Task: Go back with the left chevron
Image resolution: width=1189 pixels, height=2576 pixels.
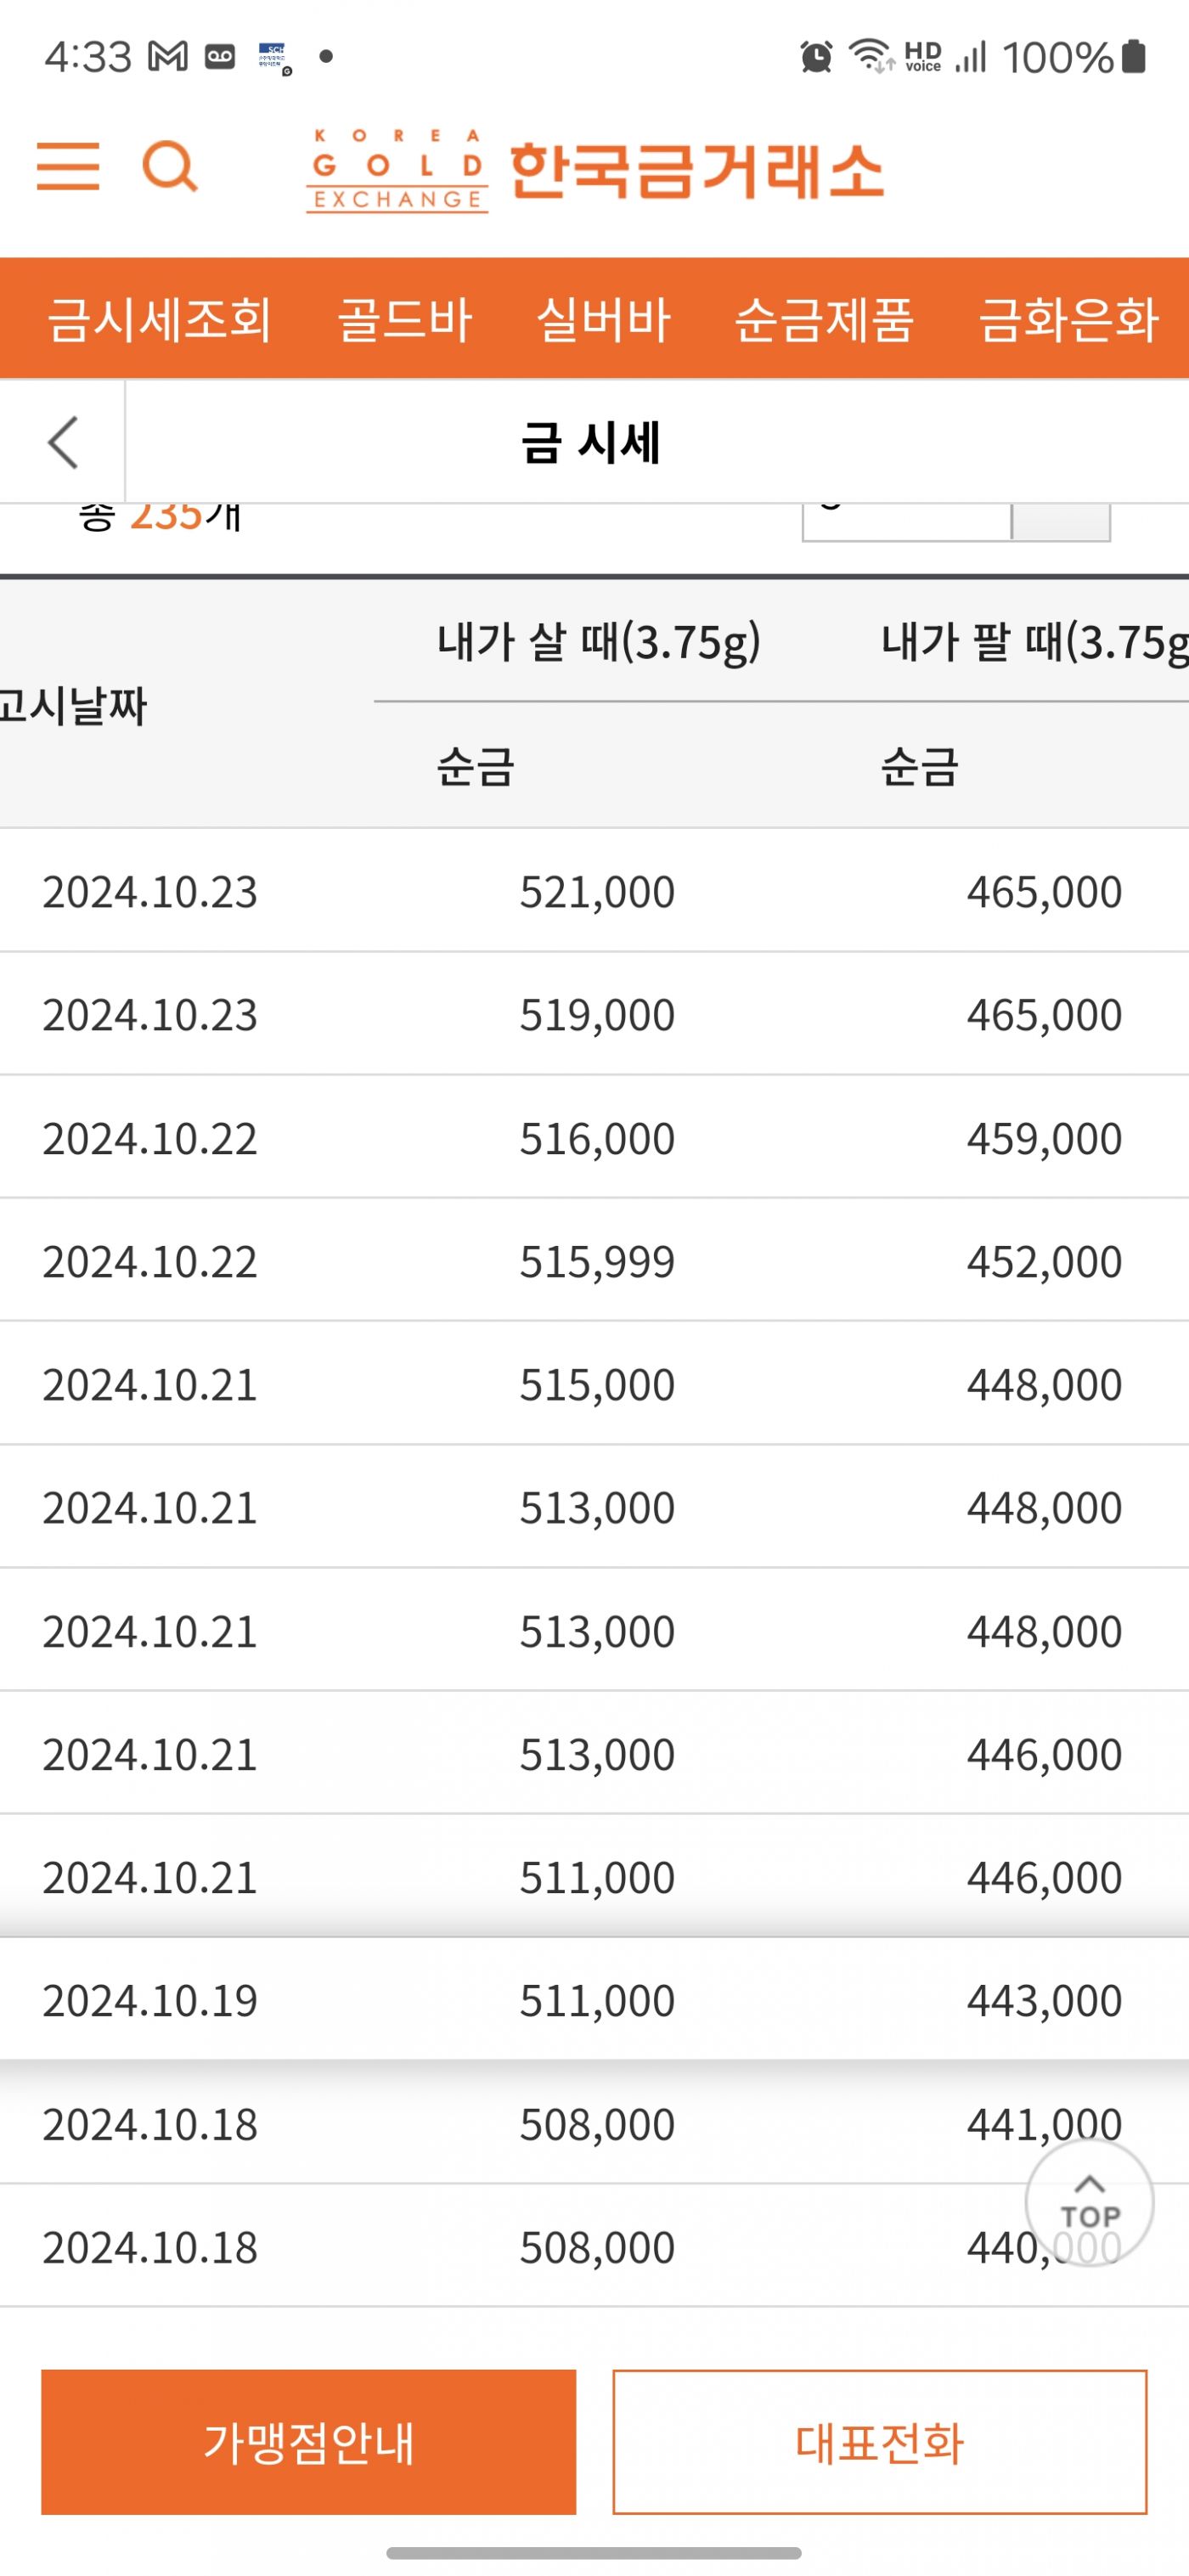Action: pos(63,442)
